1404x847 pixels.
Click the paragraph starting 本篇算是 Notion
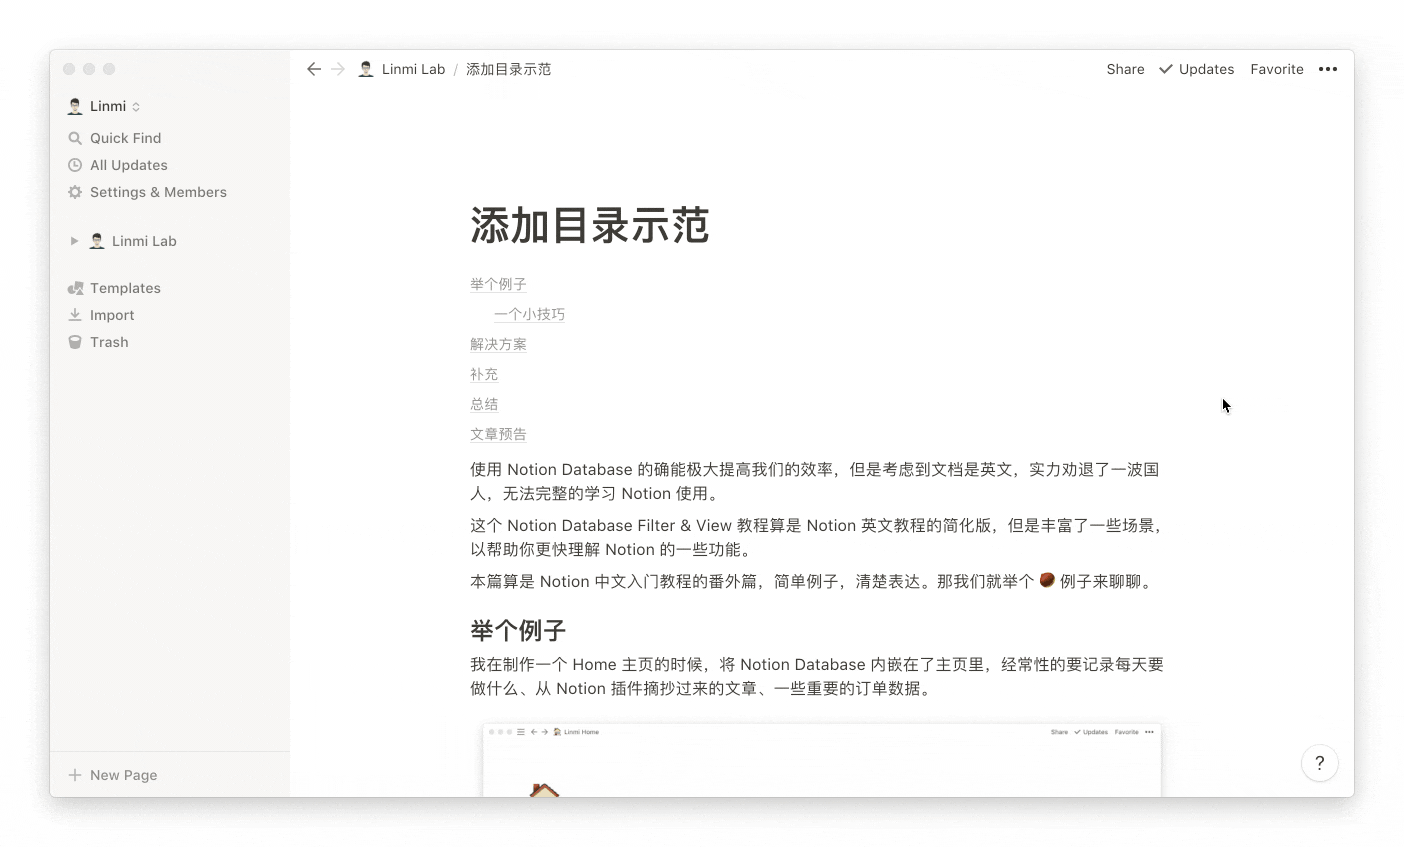pyautogui.click(x=813, y=581)
